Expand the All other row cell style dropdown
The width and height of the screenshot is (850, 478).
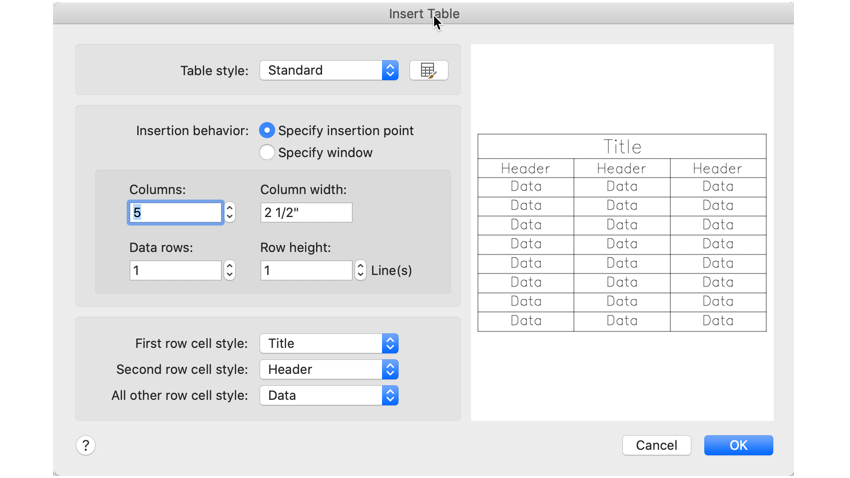[x=329, y=395]
